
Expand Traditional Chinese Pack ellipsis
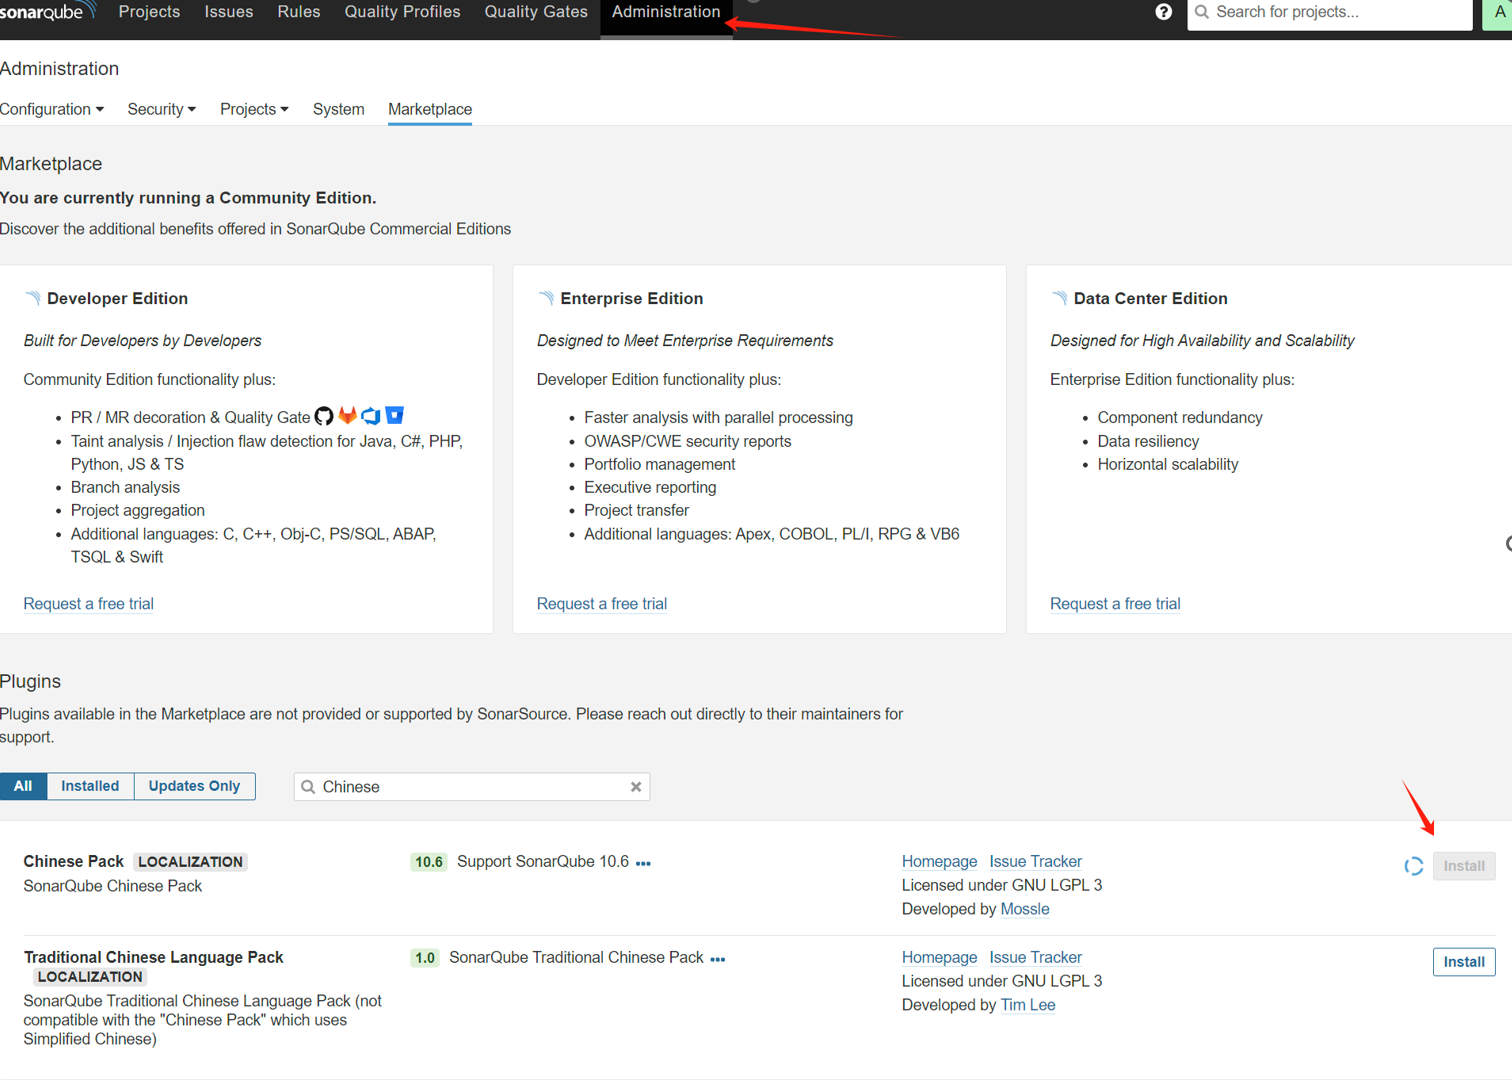pos(718,959)
